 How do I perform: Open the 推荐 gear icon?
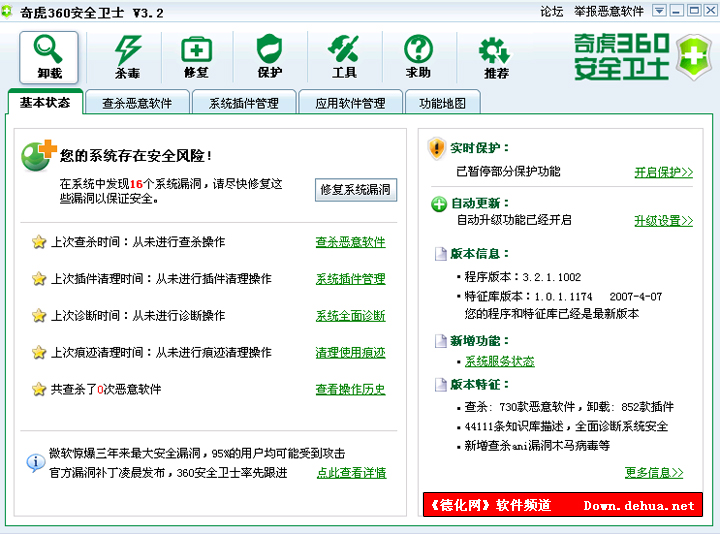[495, 57]
